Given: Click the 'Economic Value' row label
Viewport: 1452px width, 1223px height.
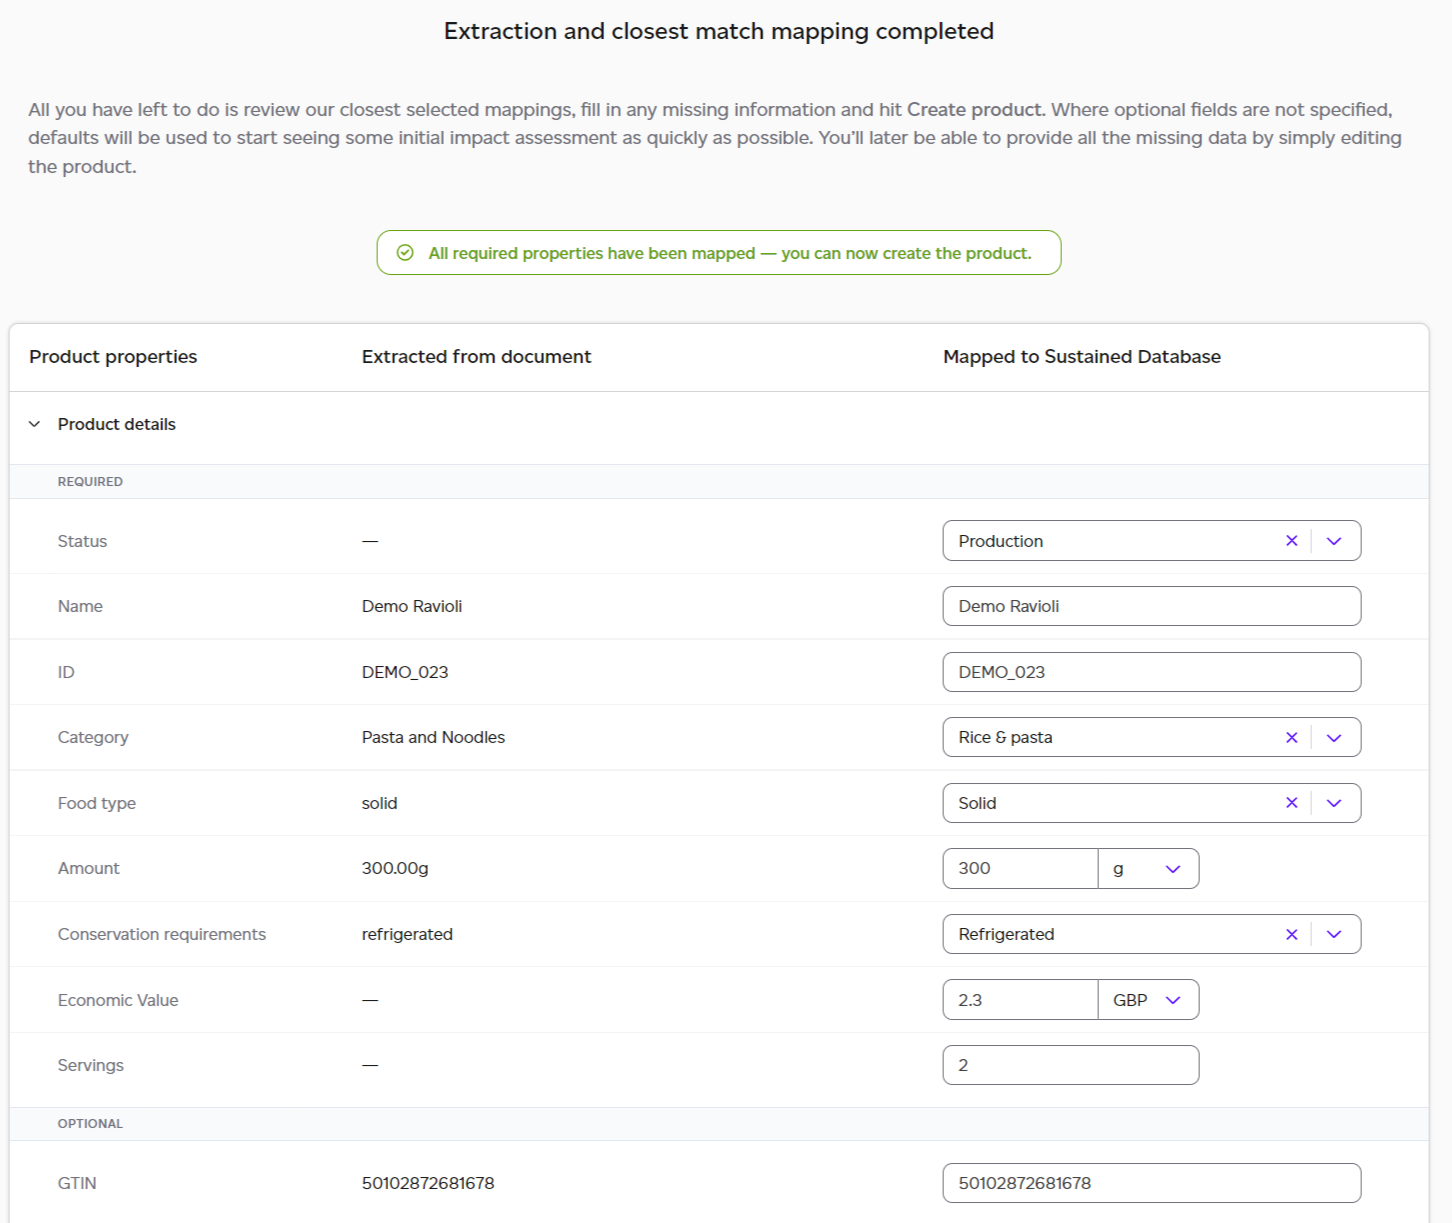Looking at the screenshot, I should [118, 1000].
